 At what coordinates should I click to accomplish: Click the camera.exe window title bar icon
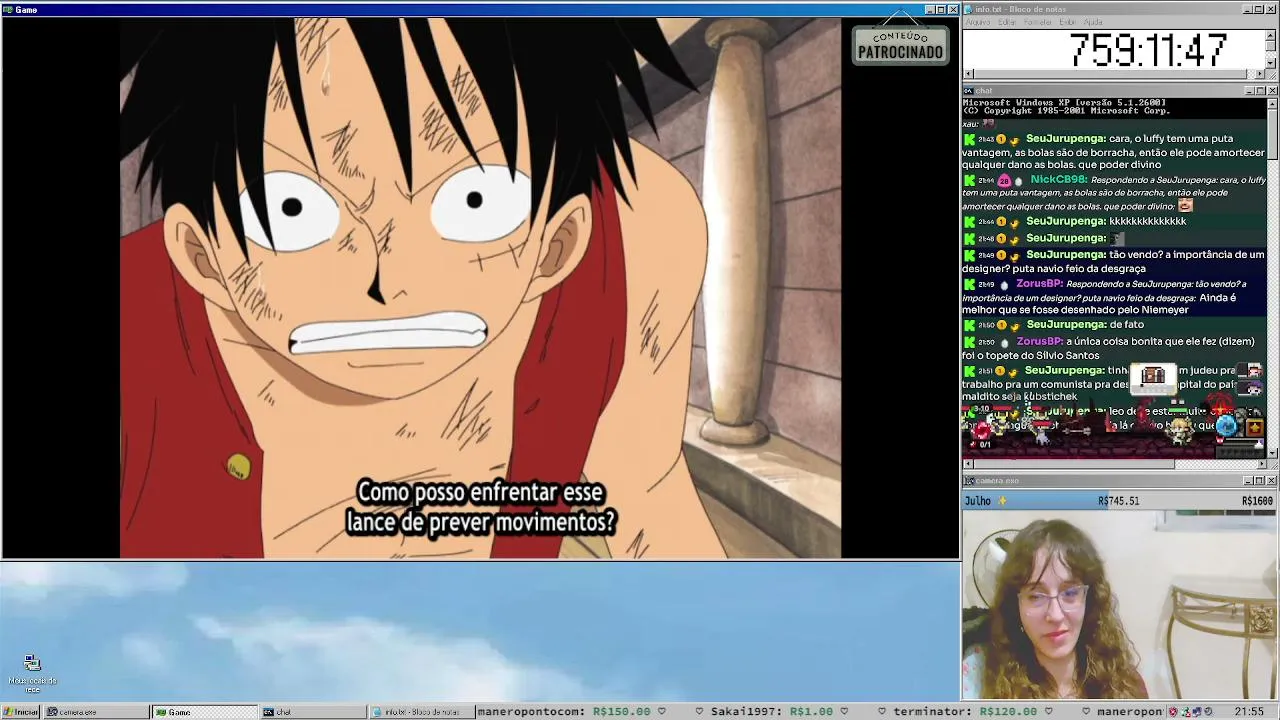(968, 480)
